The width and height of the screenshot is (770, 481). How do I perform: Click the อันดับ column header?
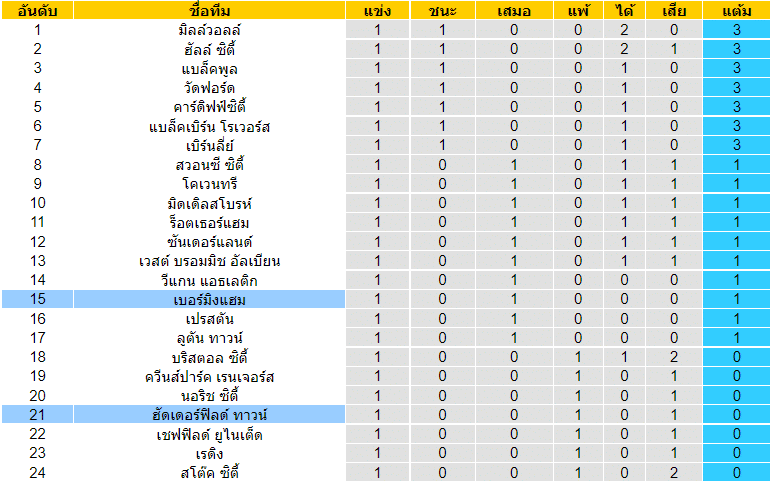click(37, 10)
